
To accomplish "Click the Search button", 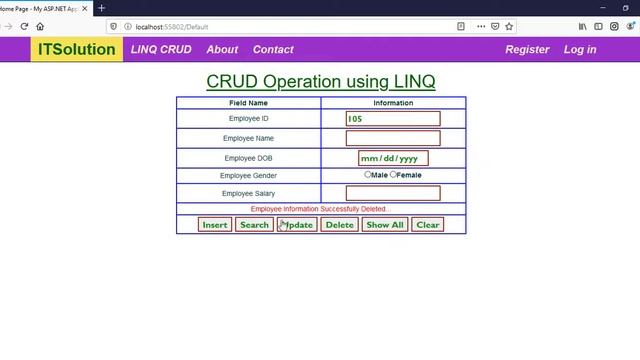I will 254,225.
